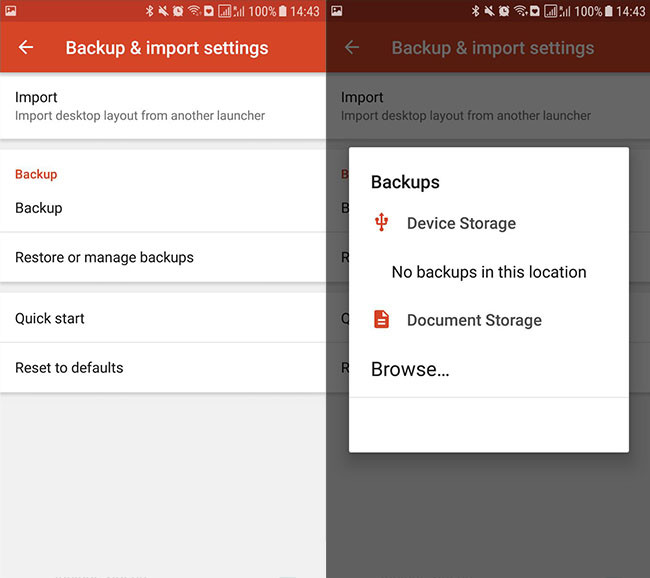The width and height of the screenshot is (650, 578).
Task: Tap the image notification icon at top left
Action: (10, 11)
